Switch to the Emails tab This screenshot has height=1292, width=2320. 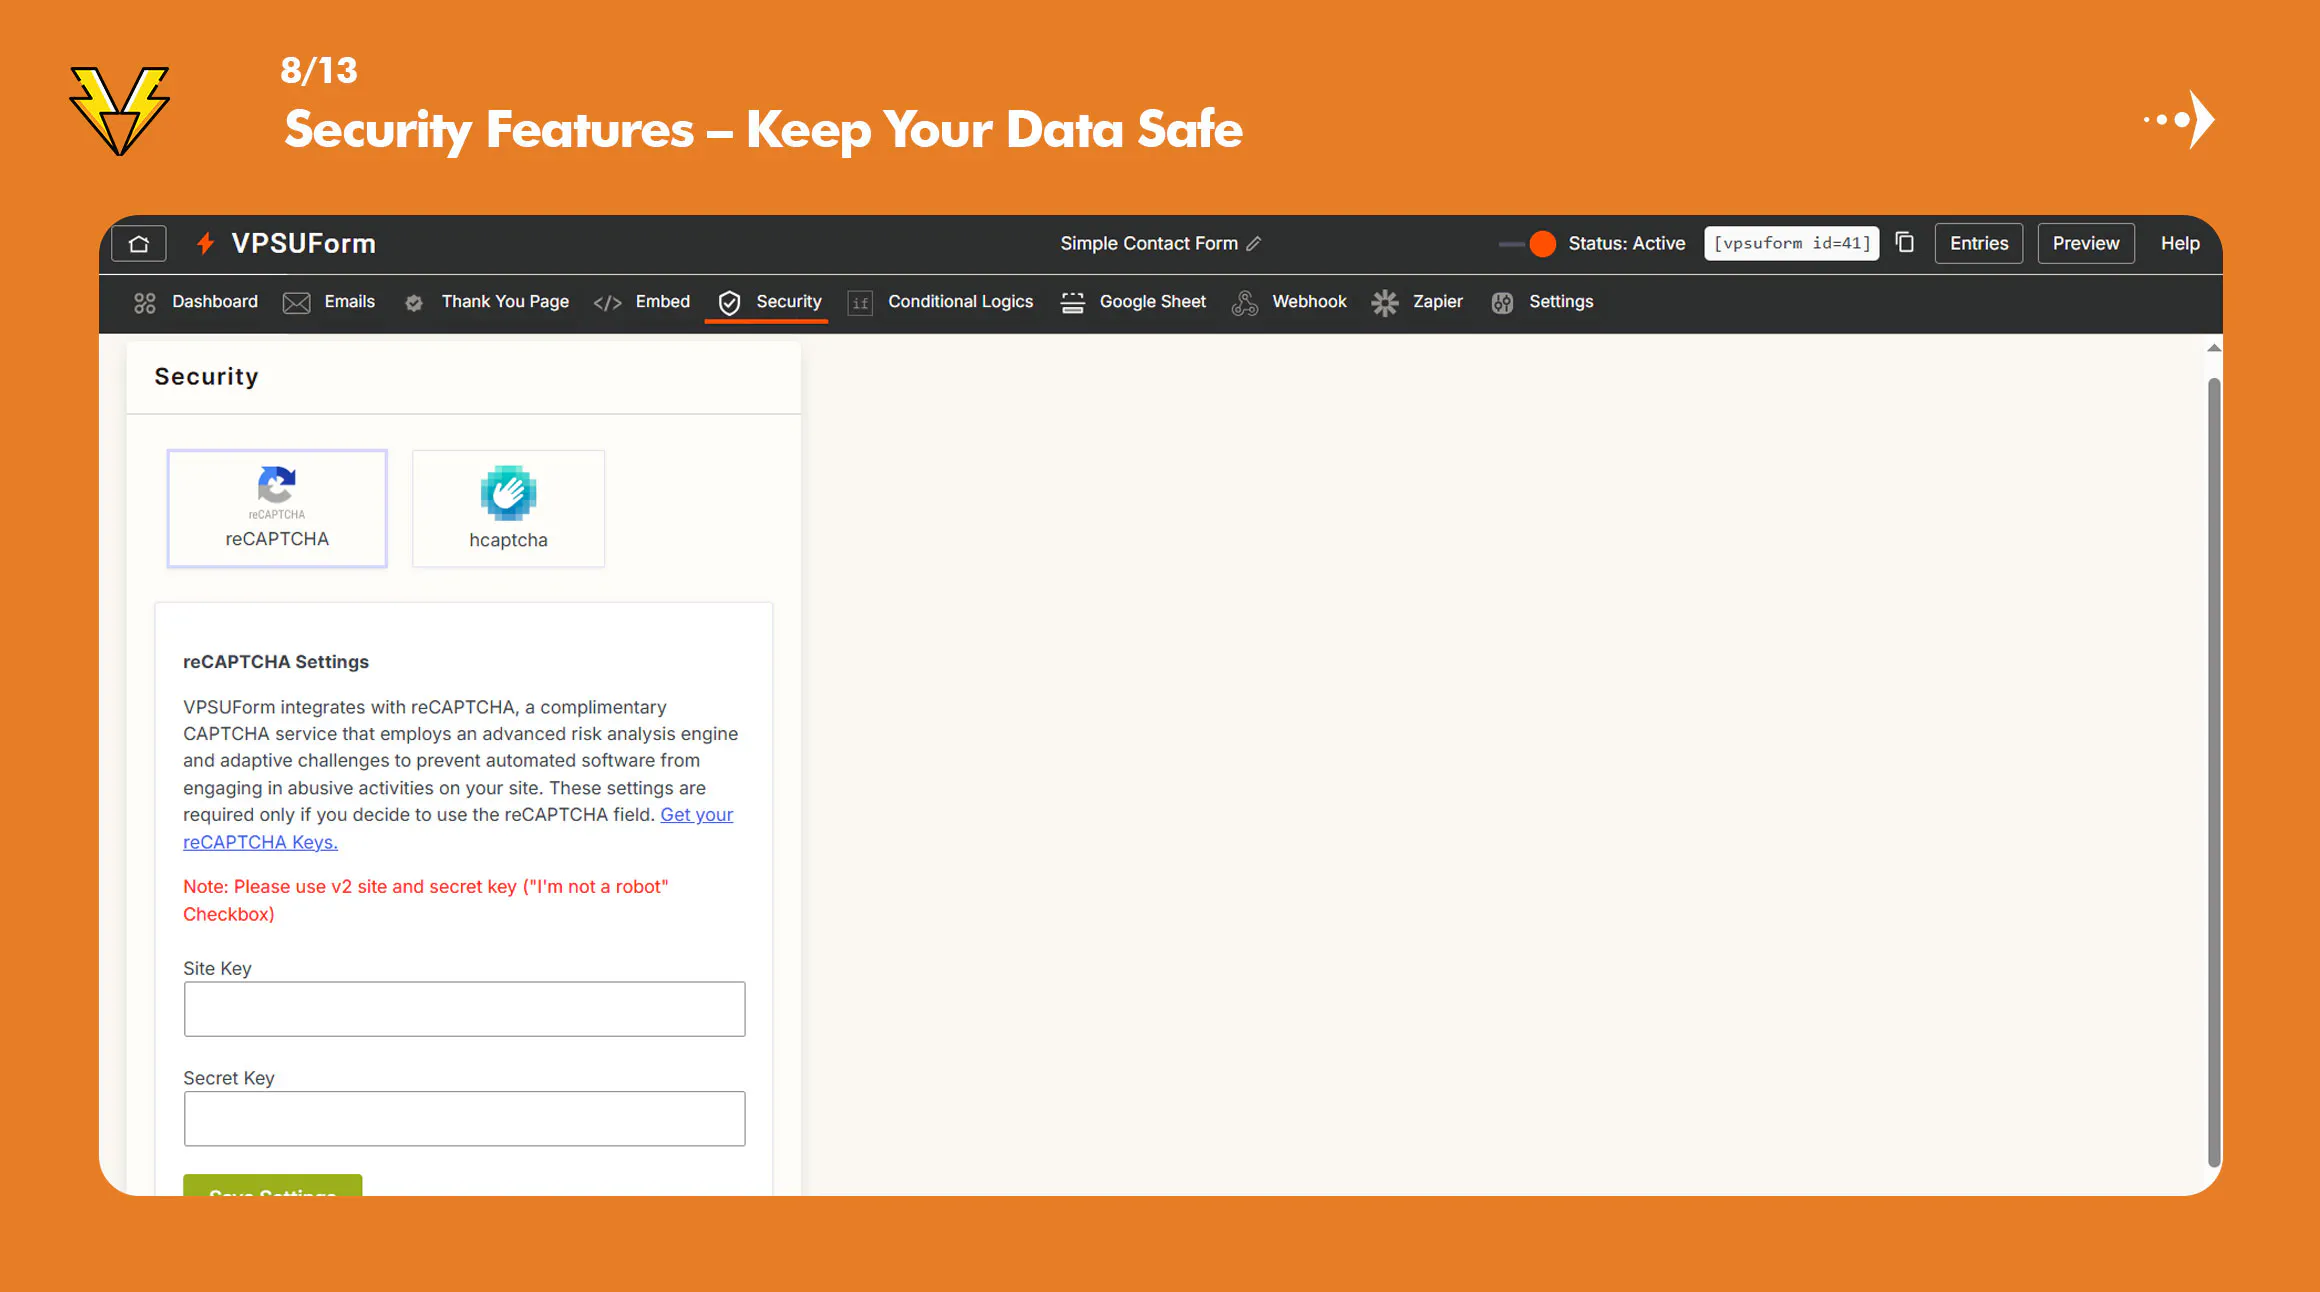click(x=349, y=302)
